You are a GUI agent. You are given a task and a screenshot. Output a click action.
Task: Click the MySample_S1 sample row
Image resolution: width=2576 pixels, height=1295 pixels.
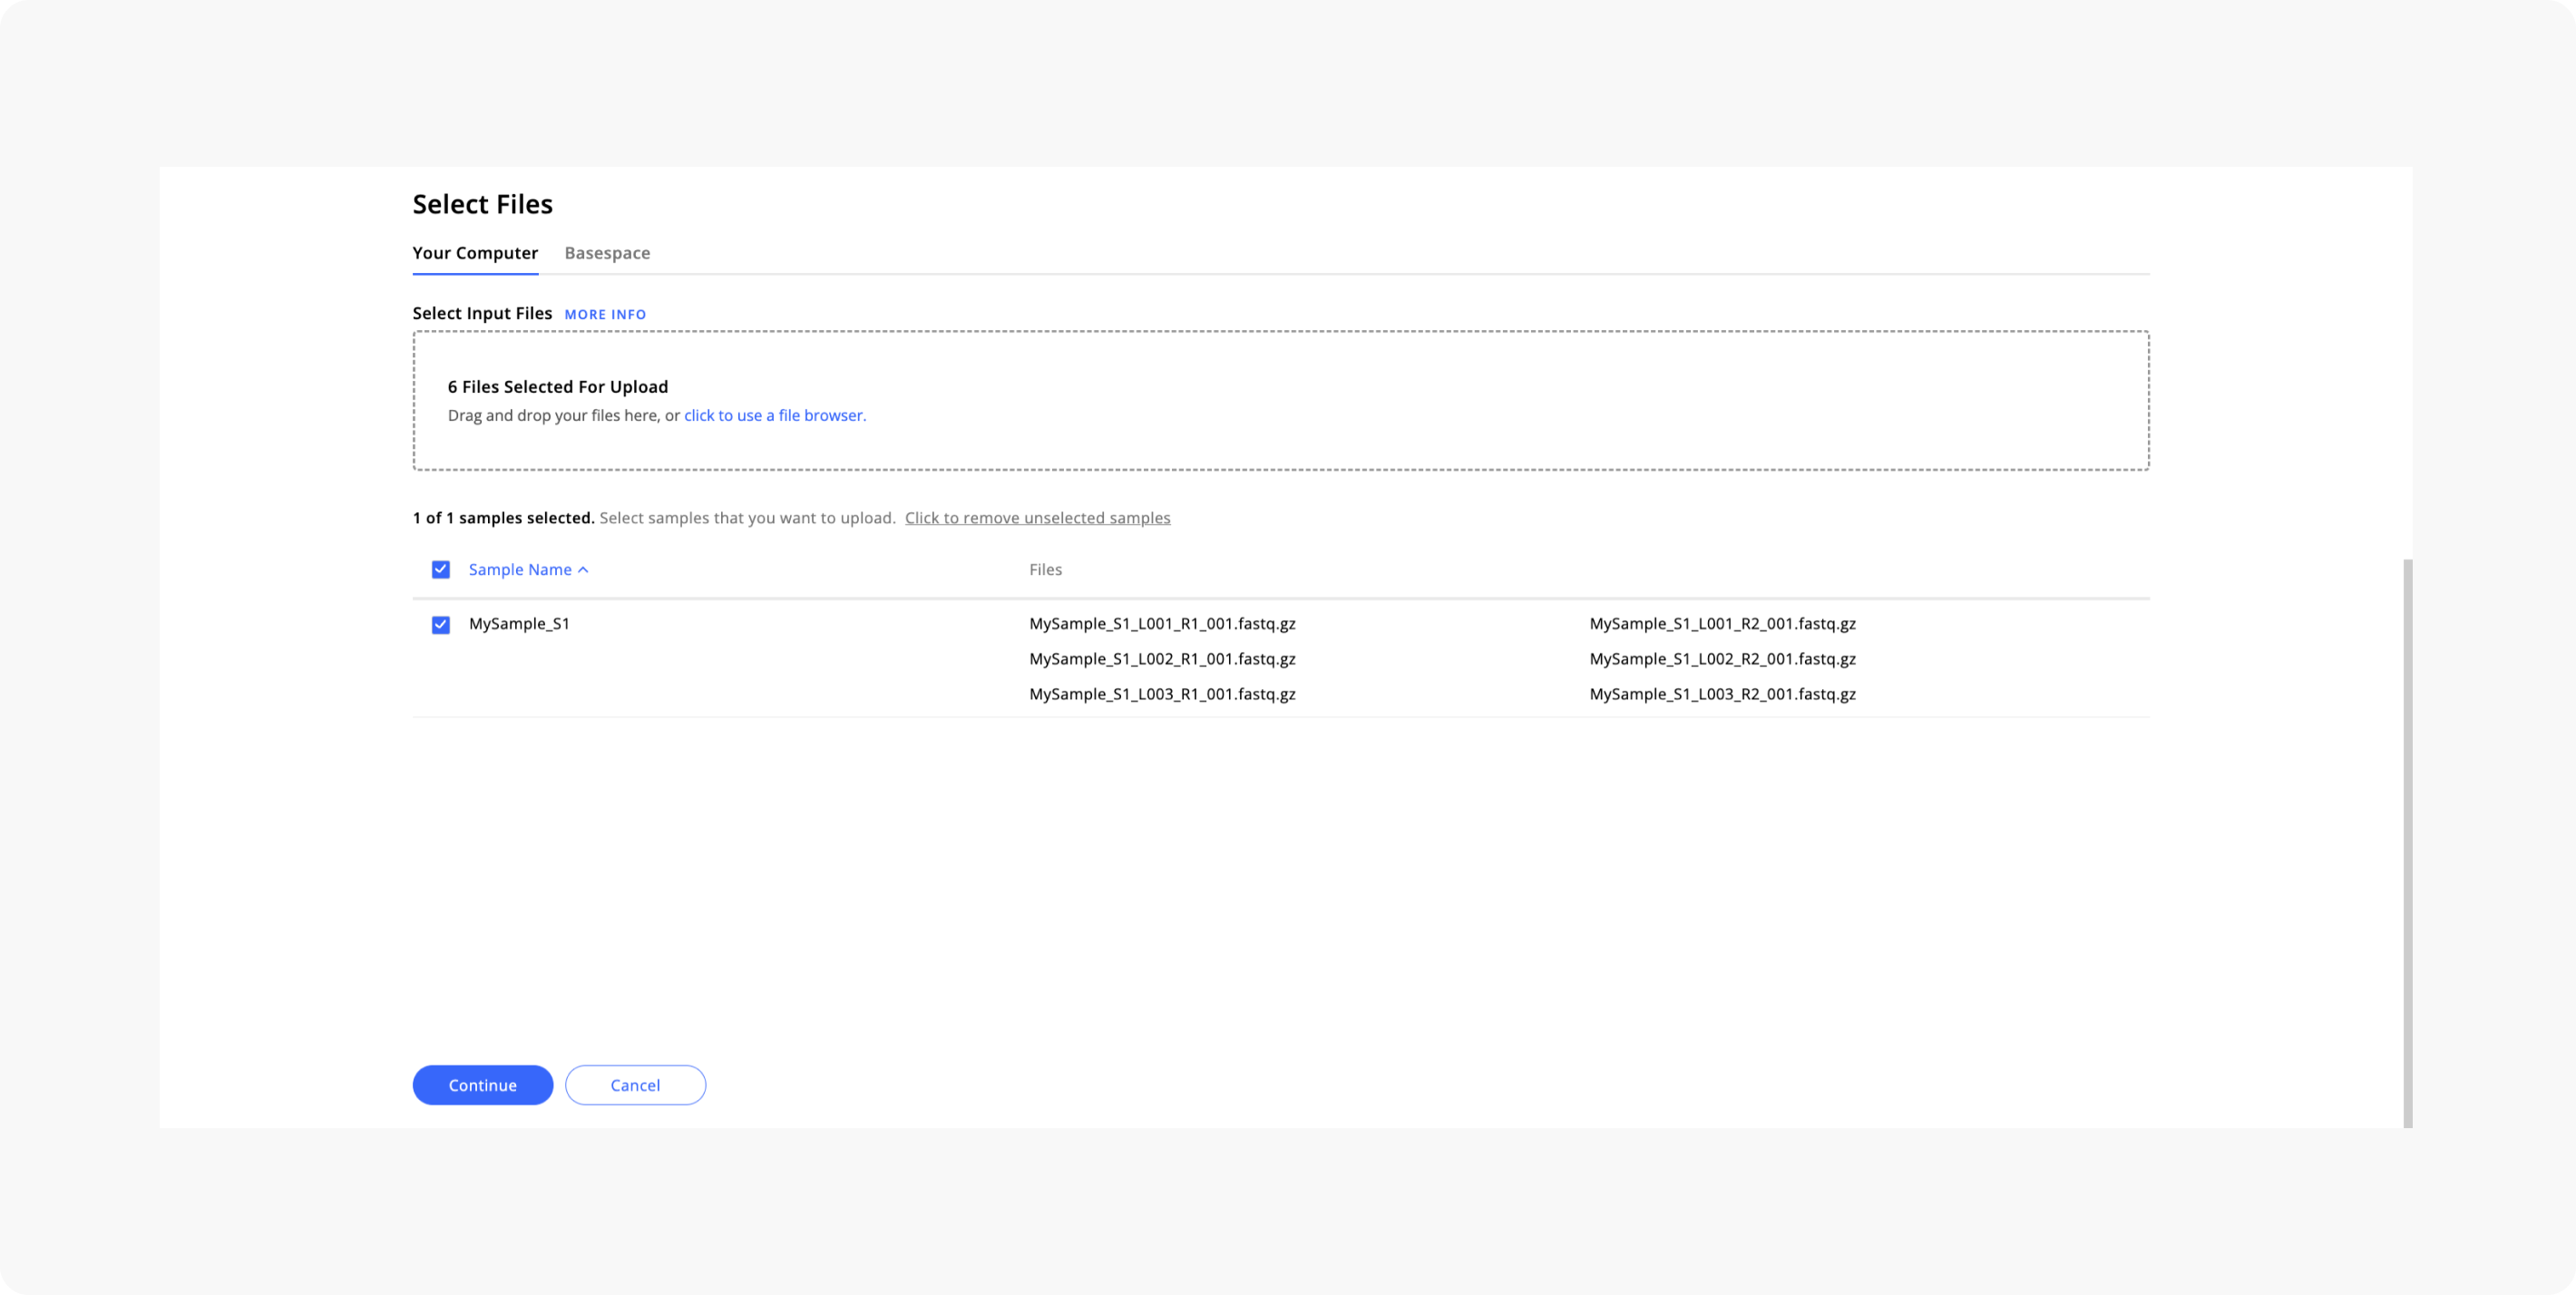[519, 623]
